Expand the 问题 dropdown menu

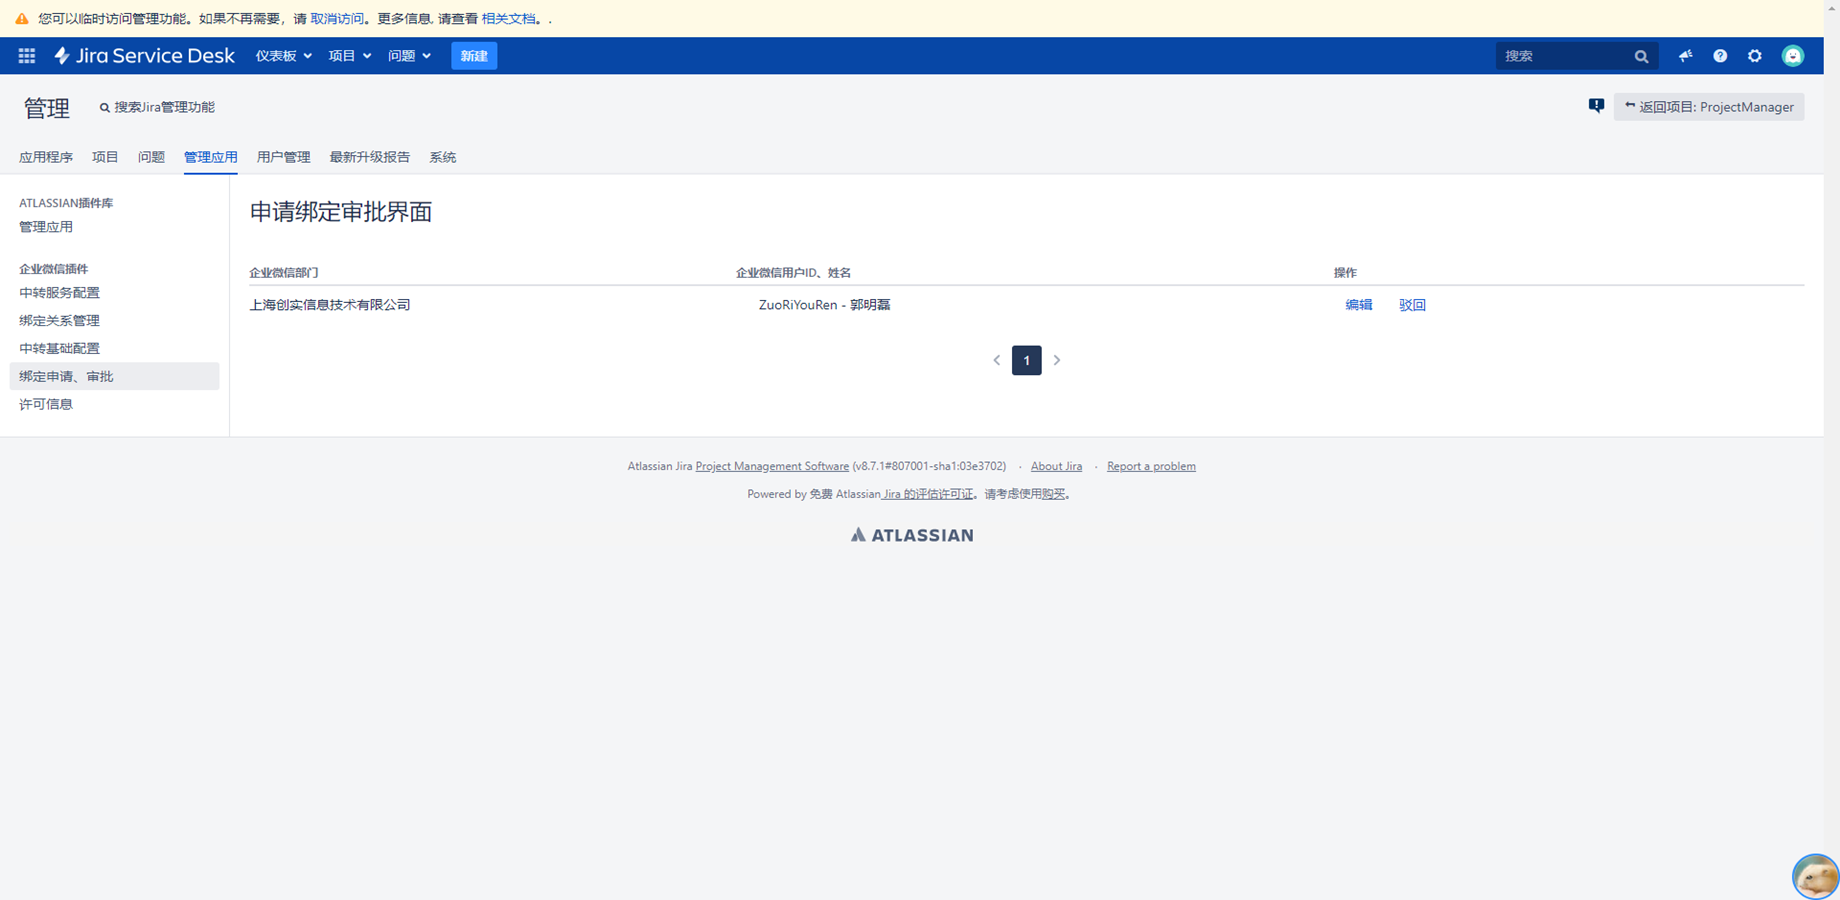point(409,56)
